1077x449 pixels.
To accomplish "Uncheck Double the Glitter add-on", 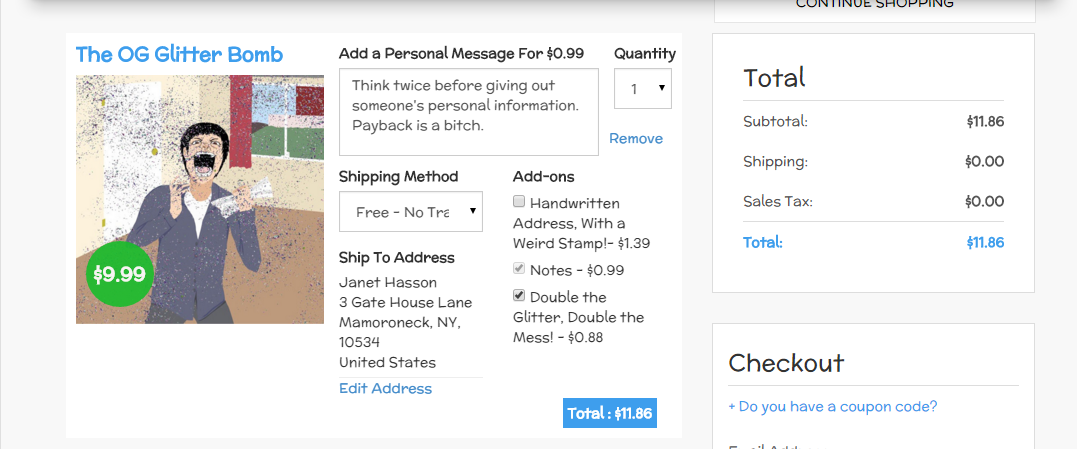I will click(519, 296).
